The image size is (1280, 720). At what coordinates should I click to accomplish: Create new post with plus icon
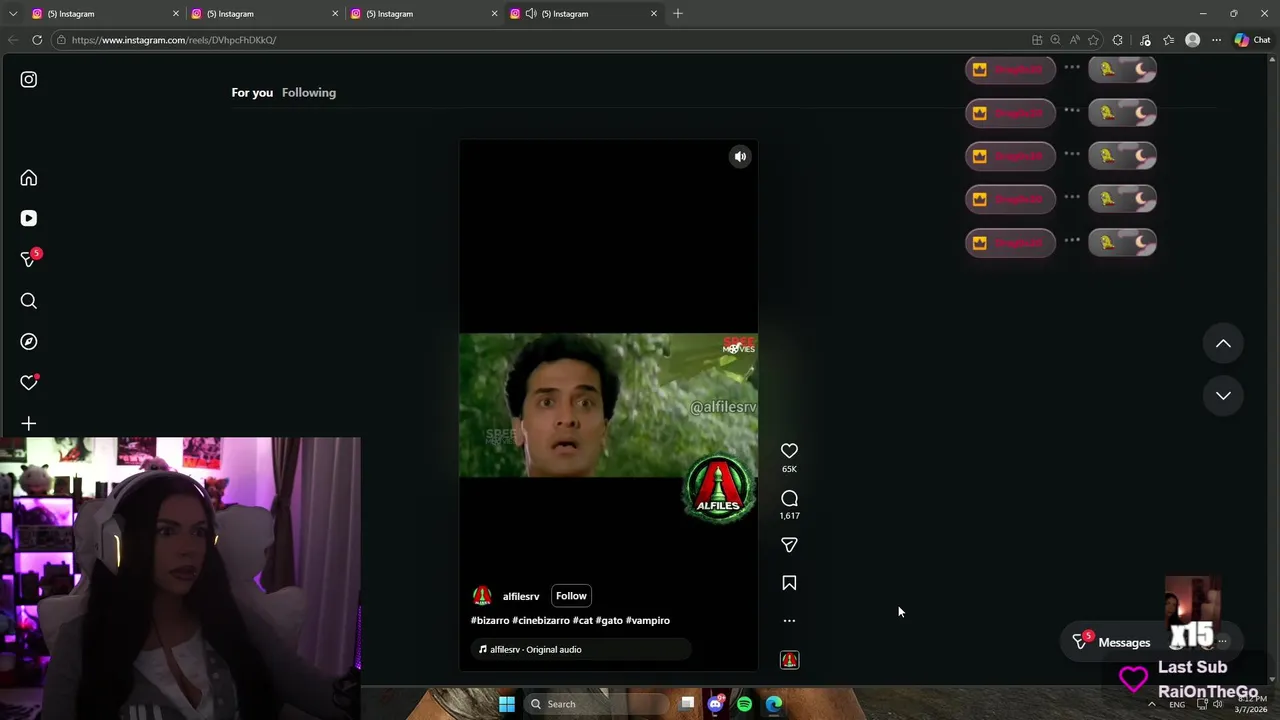point(29,424)
